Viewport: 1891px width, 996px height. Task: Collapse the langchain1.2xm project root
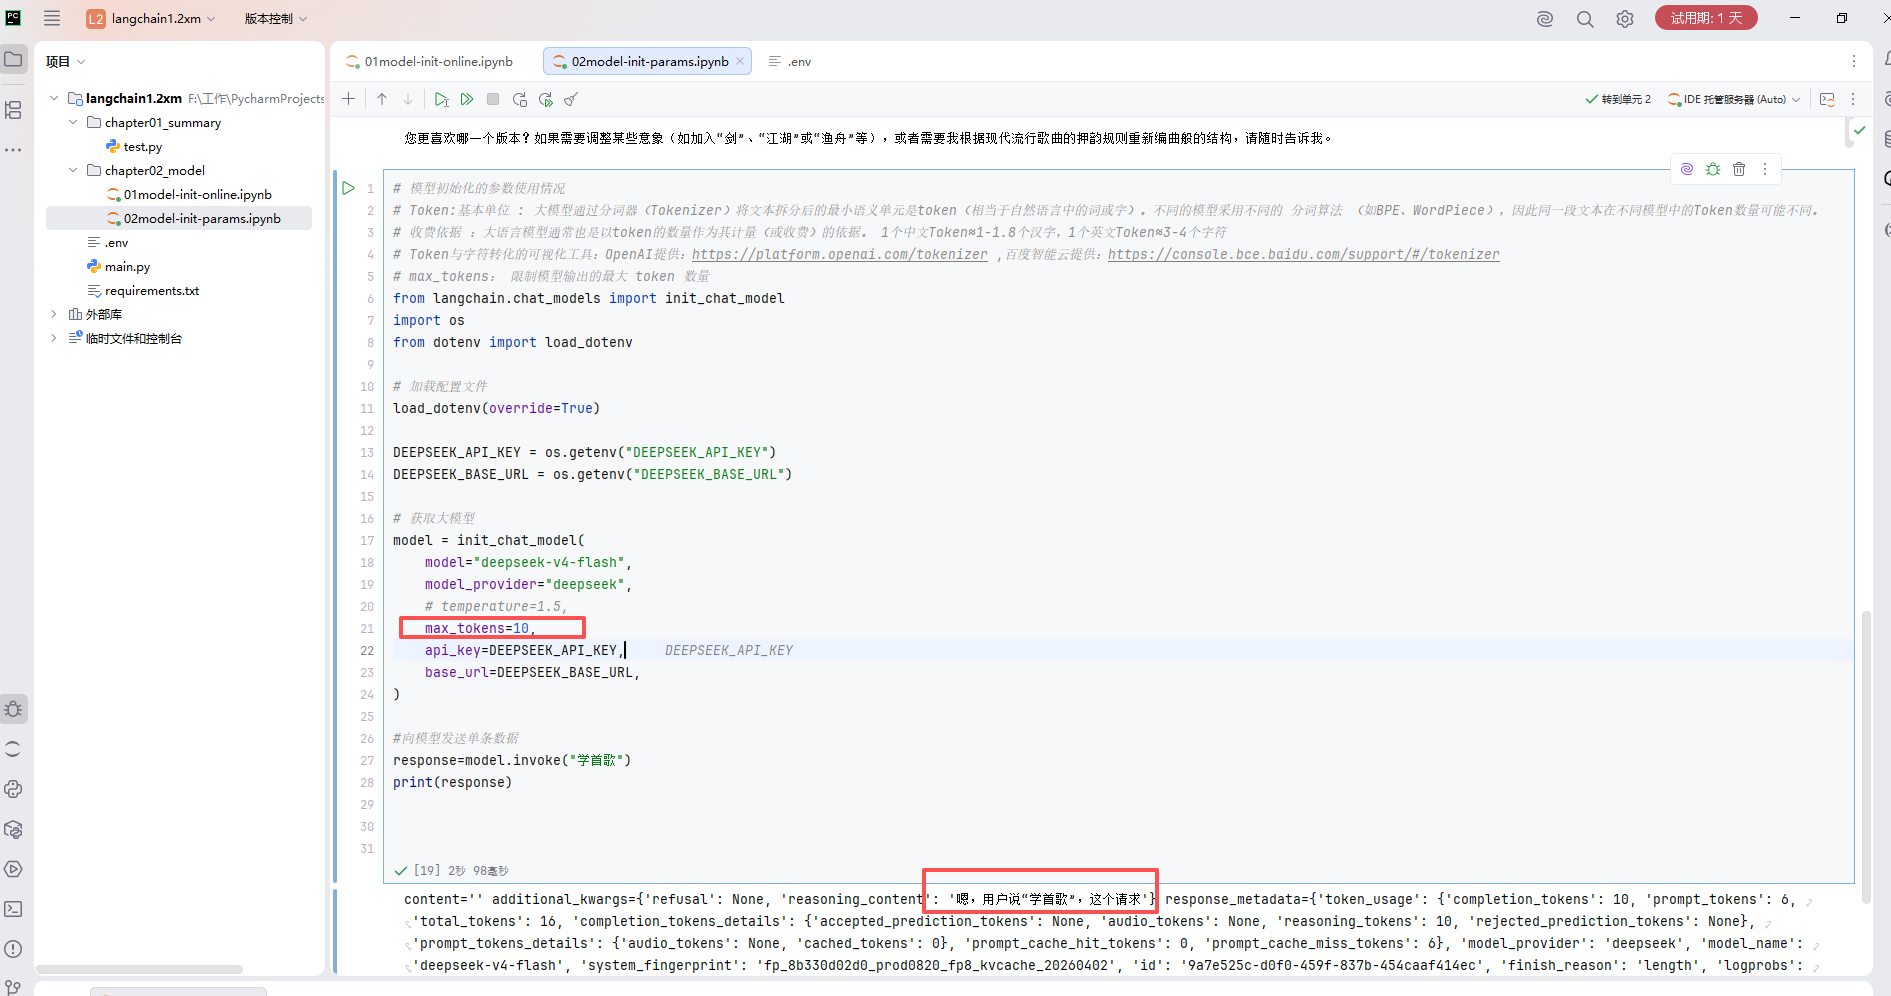[x=54, y=98]
